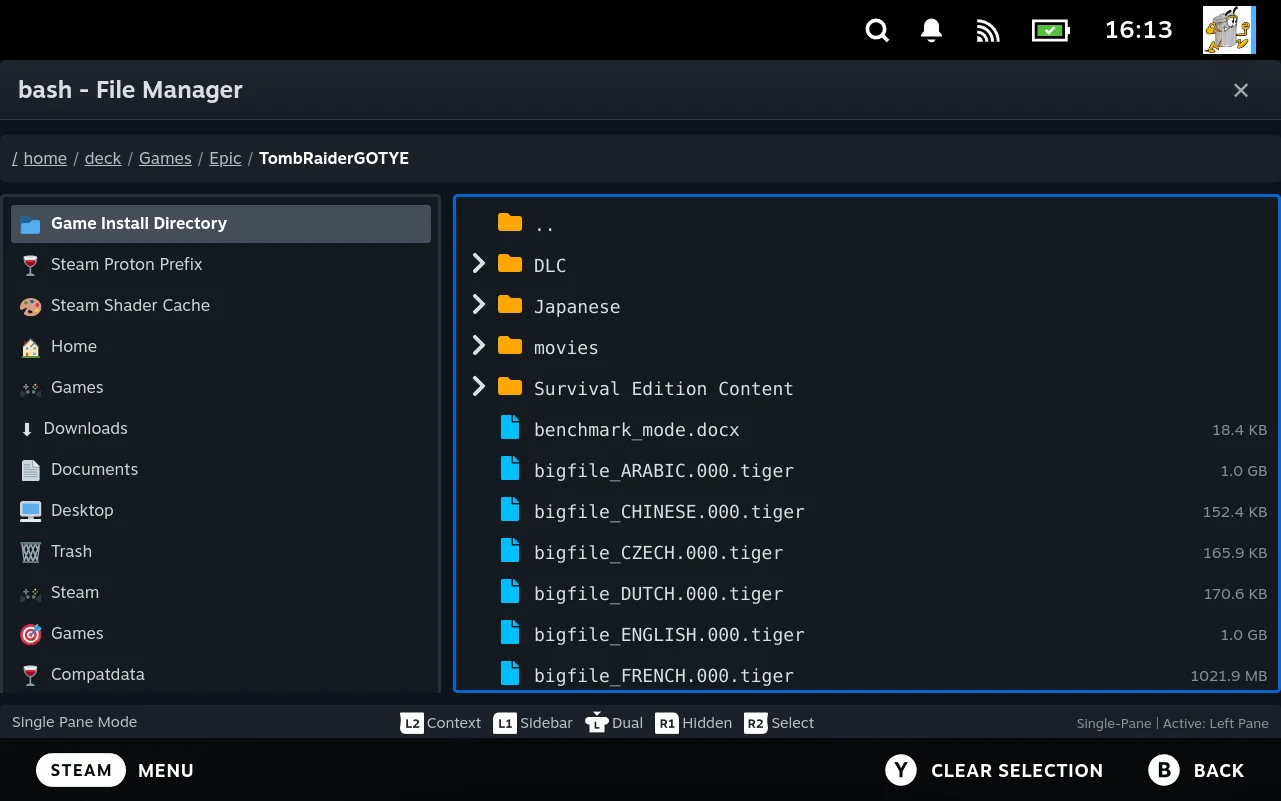The width and height of the screenshot is (1281, 801).
Task: Select TombRaiderGOTYE breadcrumb segment
Action: (x=334, y=158)
